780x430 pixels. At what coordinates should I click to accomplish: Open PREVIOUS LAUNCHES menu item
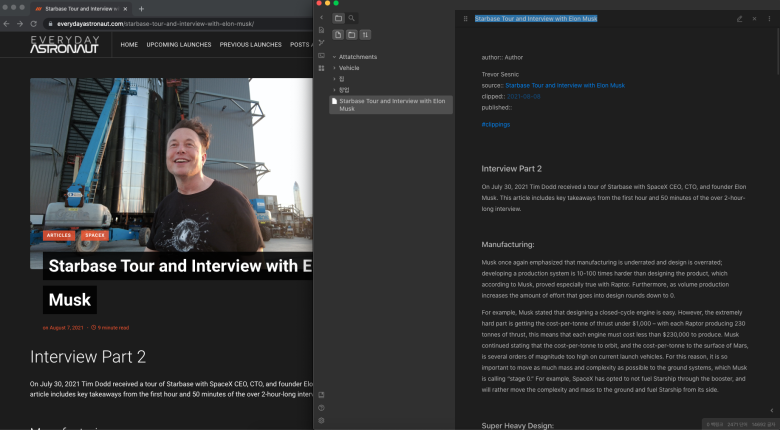pos(250,44)
